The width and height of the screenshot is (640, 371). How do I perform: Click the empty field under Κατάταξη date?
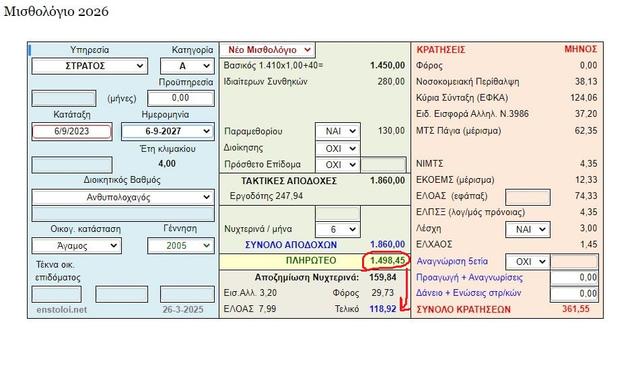pos(72,165)
